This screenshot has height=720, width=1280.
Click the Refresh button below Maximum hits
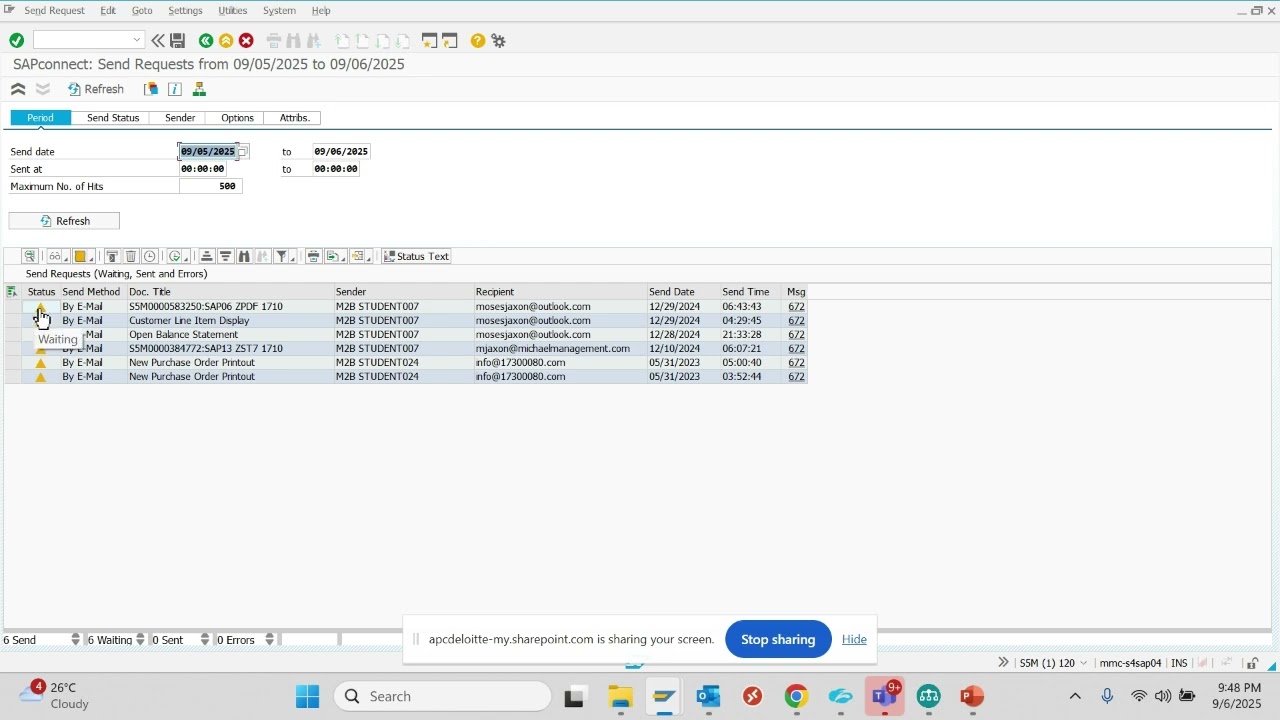(64, 221)
